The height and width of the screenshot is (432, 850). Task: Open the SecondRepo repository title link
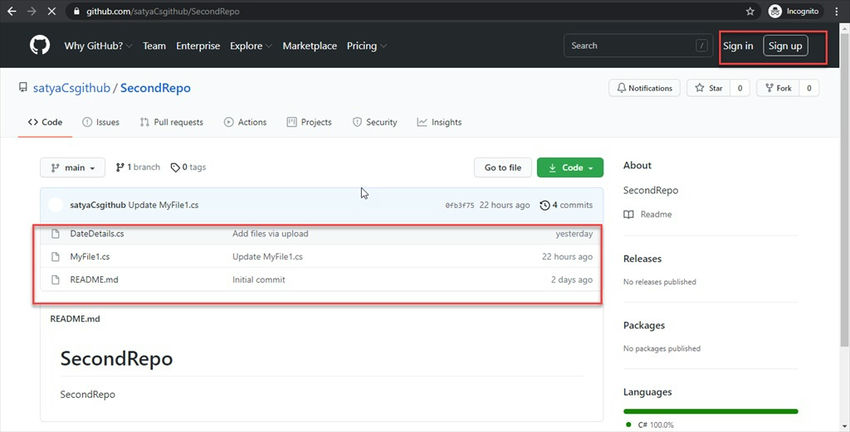(156, 88)
